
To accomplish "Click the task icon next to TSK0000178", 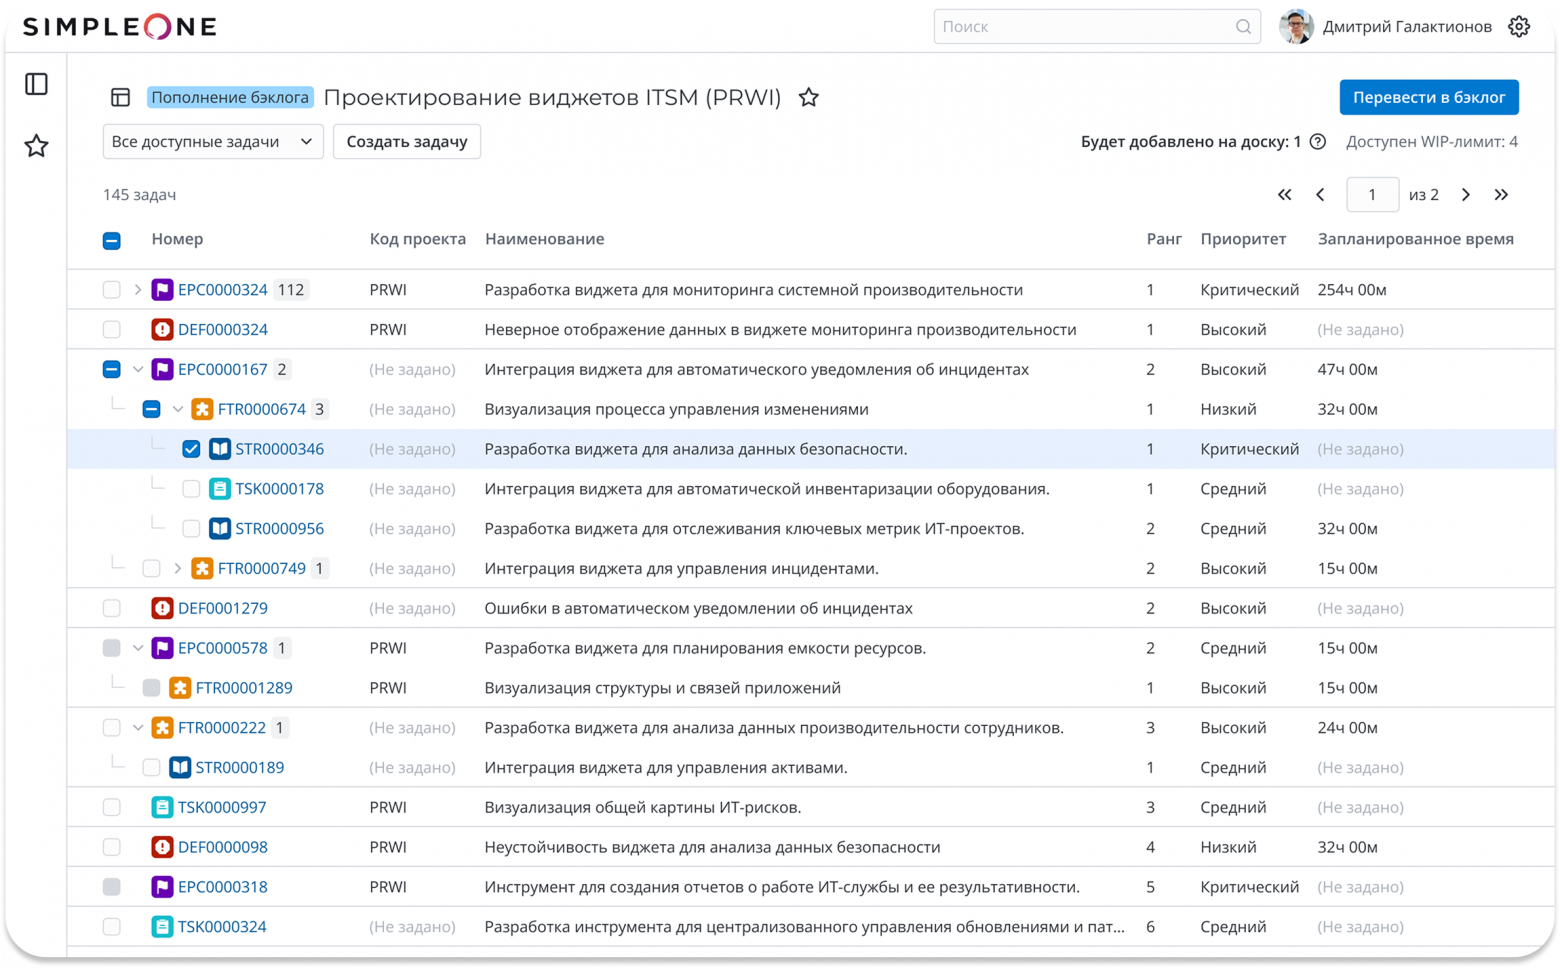I will click(219, 488).
